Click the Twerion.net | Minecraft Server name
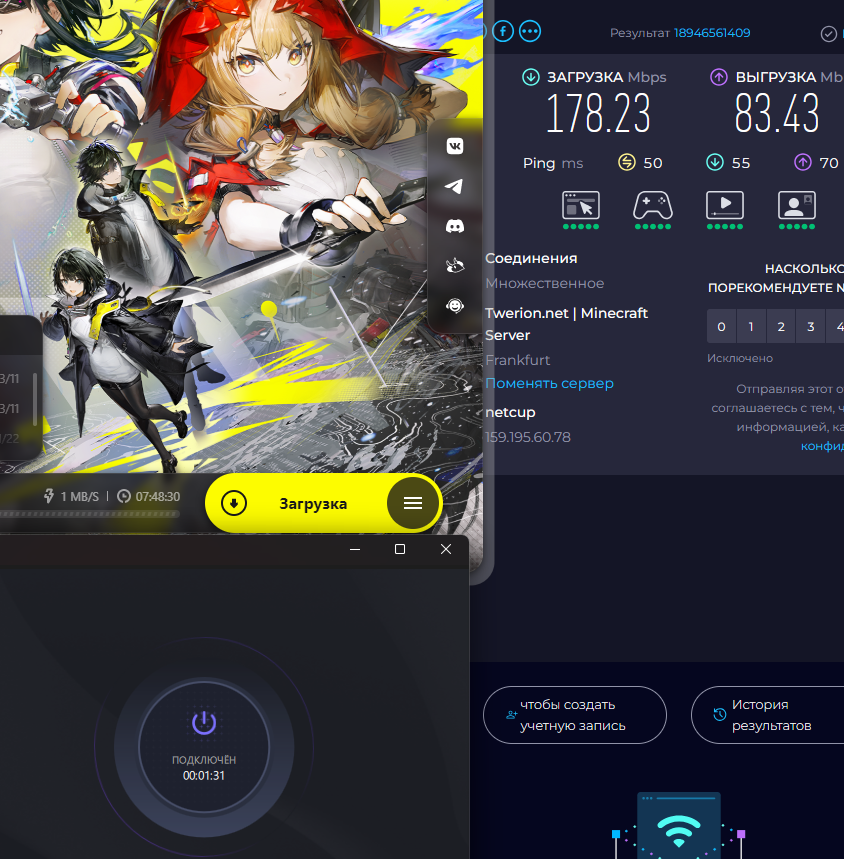 [566, 324]
